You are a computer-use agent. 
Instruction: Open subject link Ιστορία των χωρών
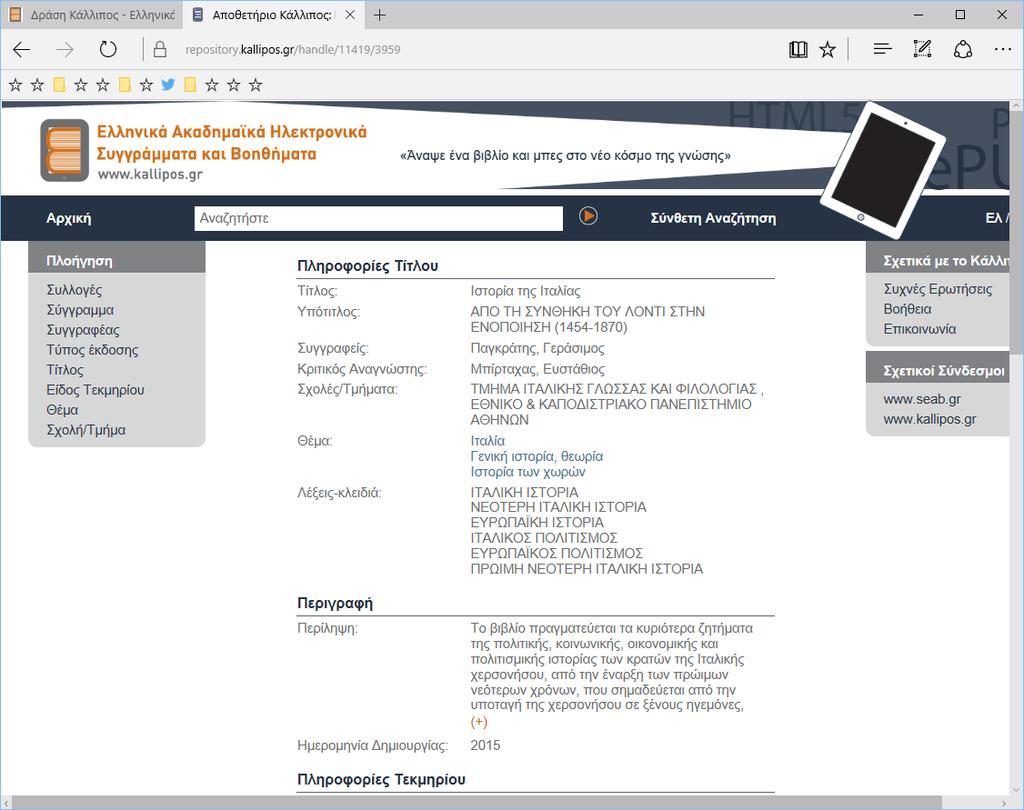pyautogui.click(x=528, y=472)
